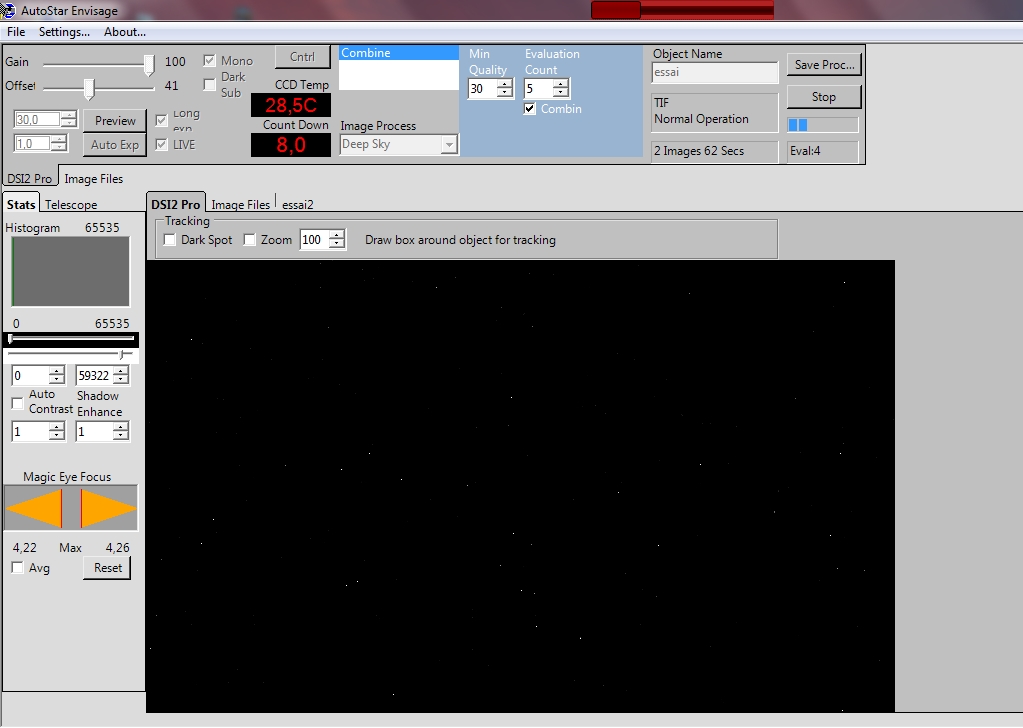The width and height of the screenshot is (1023, 728).
Task: Select Combine in the process list
Action: pyautogui.click(x=399, y=53)
